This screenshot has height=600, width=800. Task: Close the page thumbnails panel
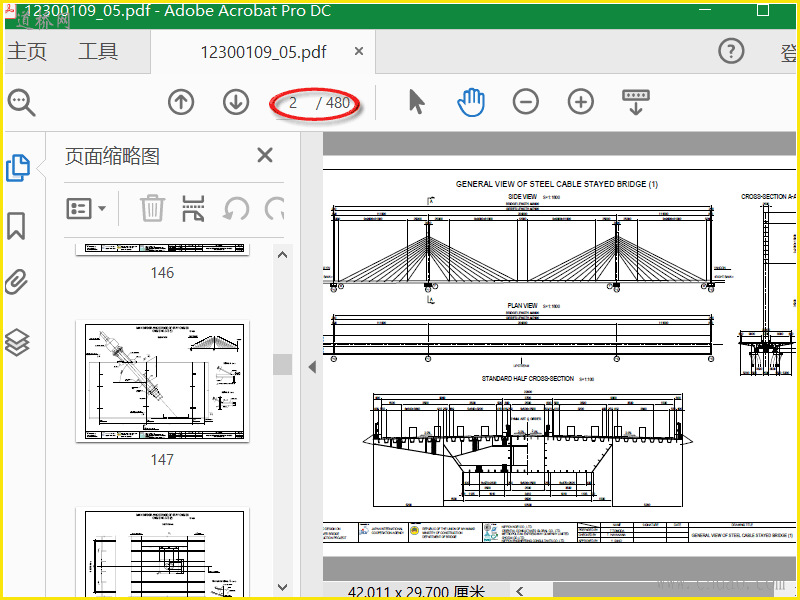(x=265, y=155)
